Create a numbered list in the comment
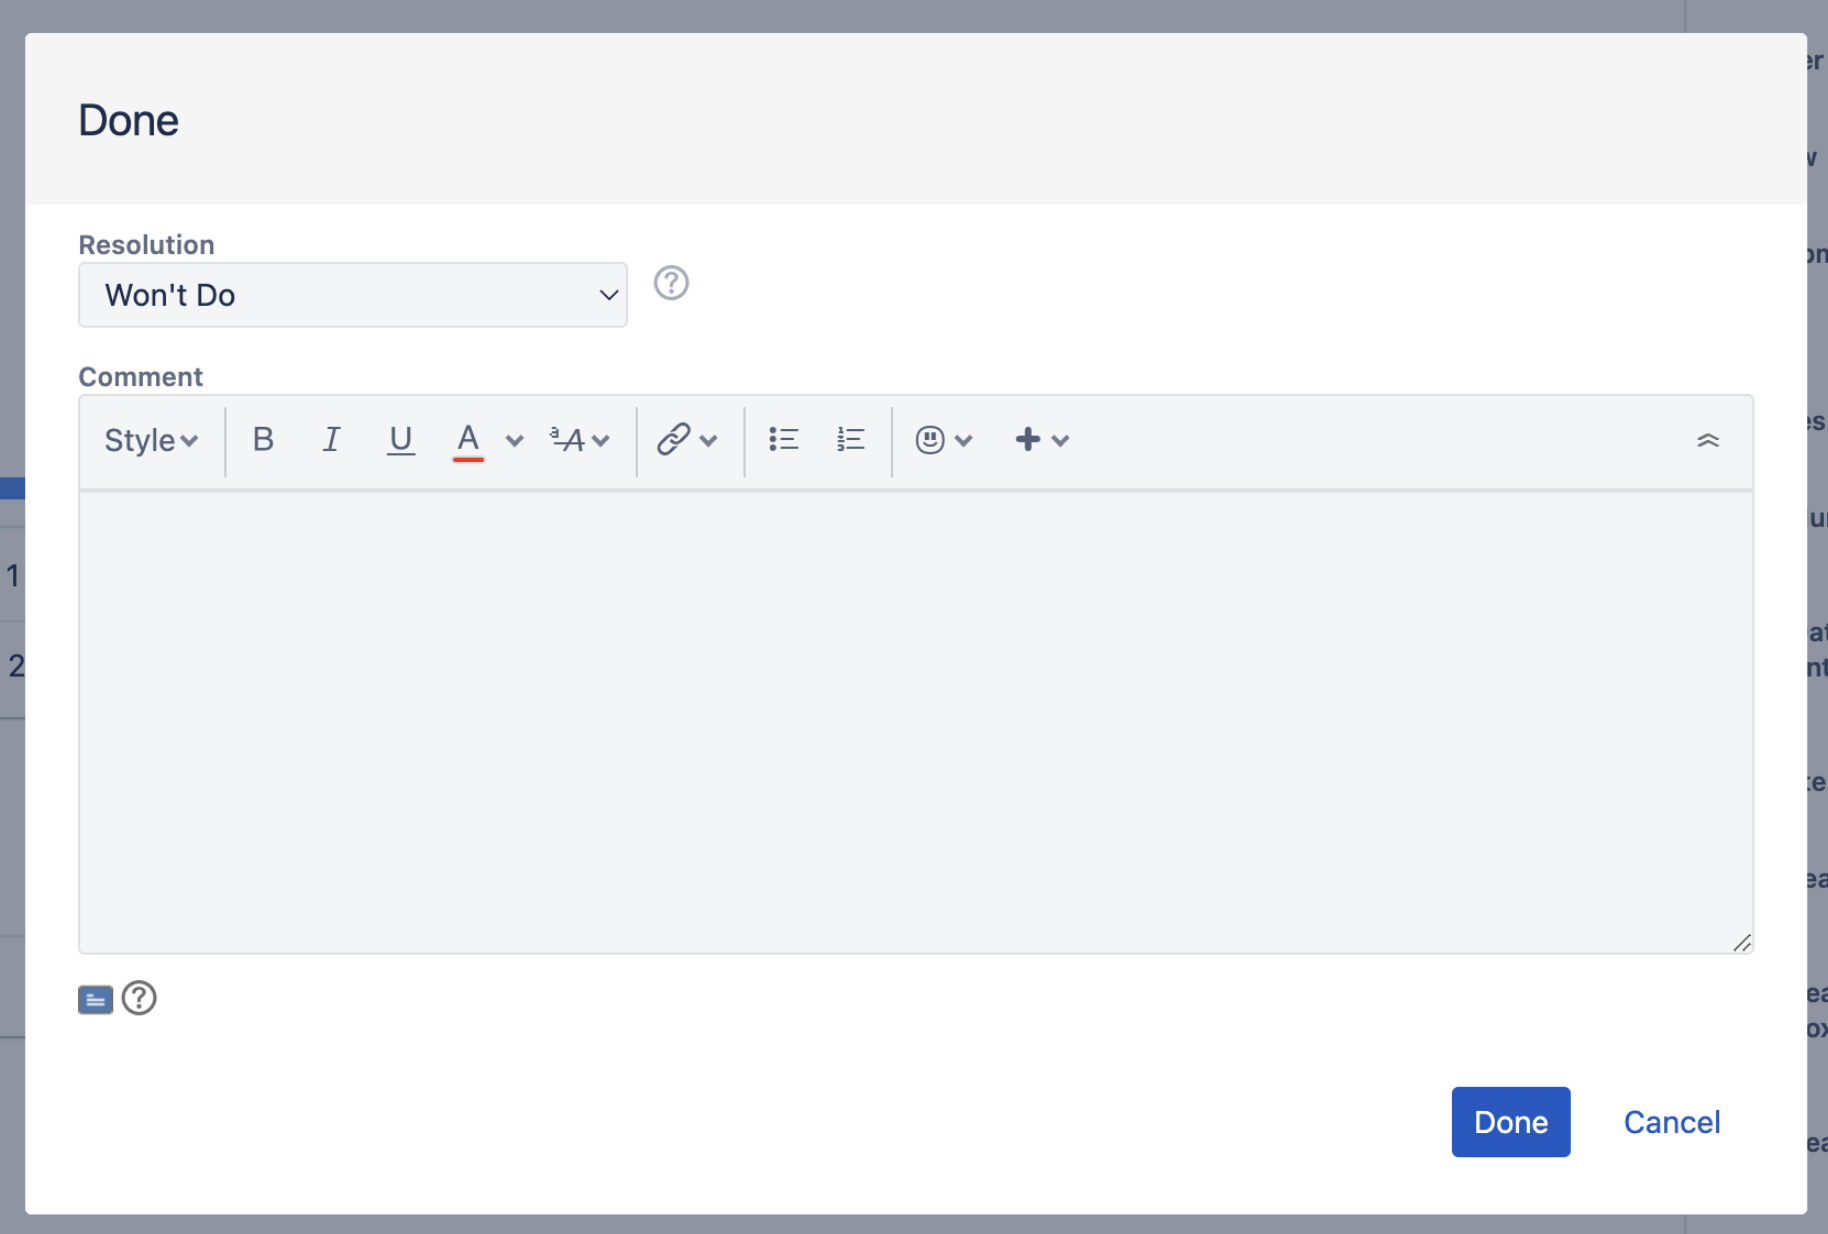Image resolution: width=1828 pixels, height=1234 pixels. tap(849, 440)
